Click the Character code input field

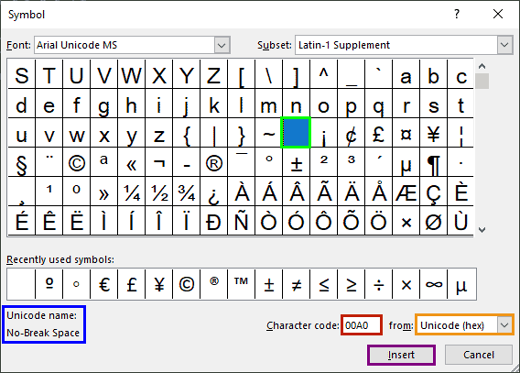click(x=361, y=325)
